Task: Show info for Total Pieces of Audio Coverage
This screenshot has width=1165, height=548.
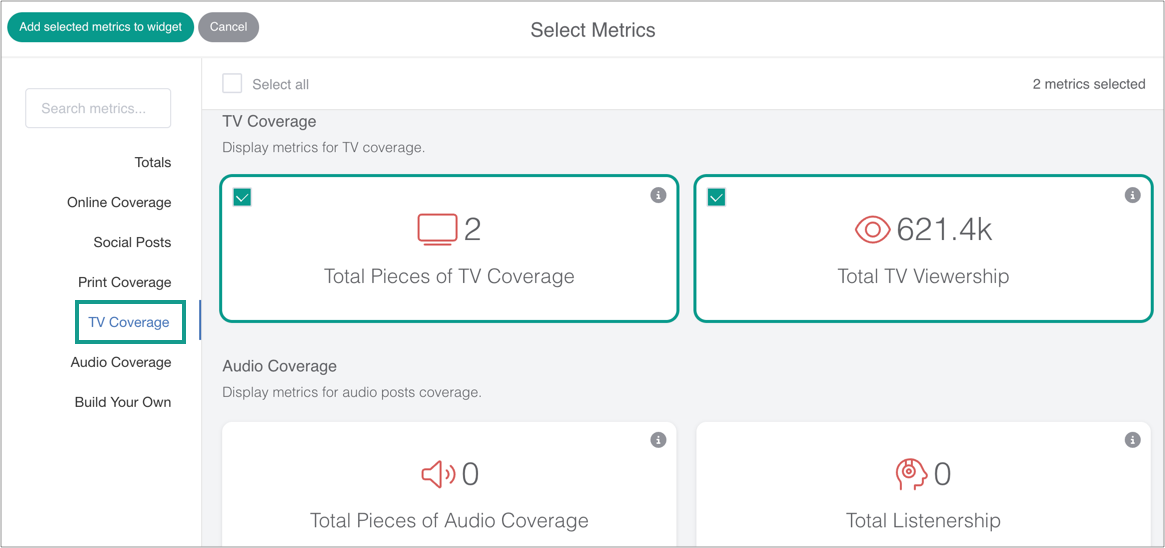Action: [658, 440]
